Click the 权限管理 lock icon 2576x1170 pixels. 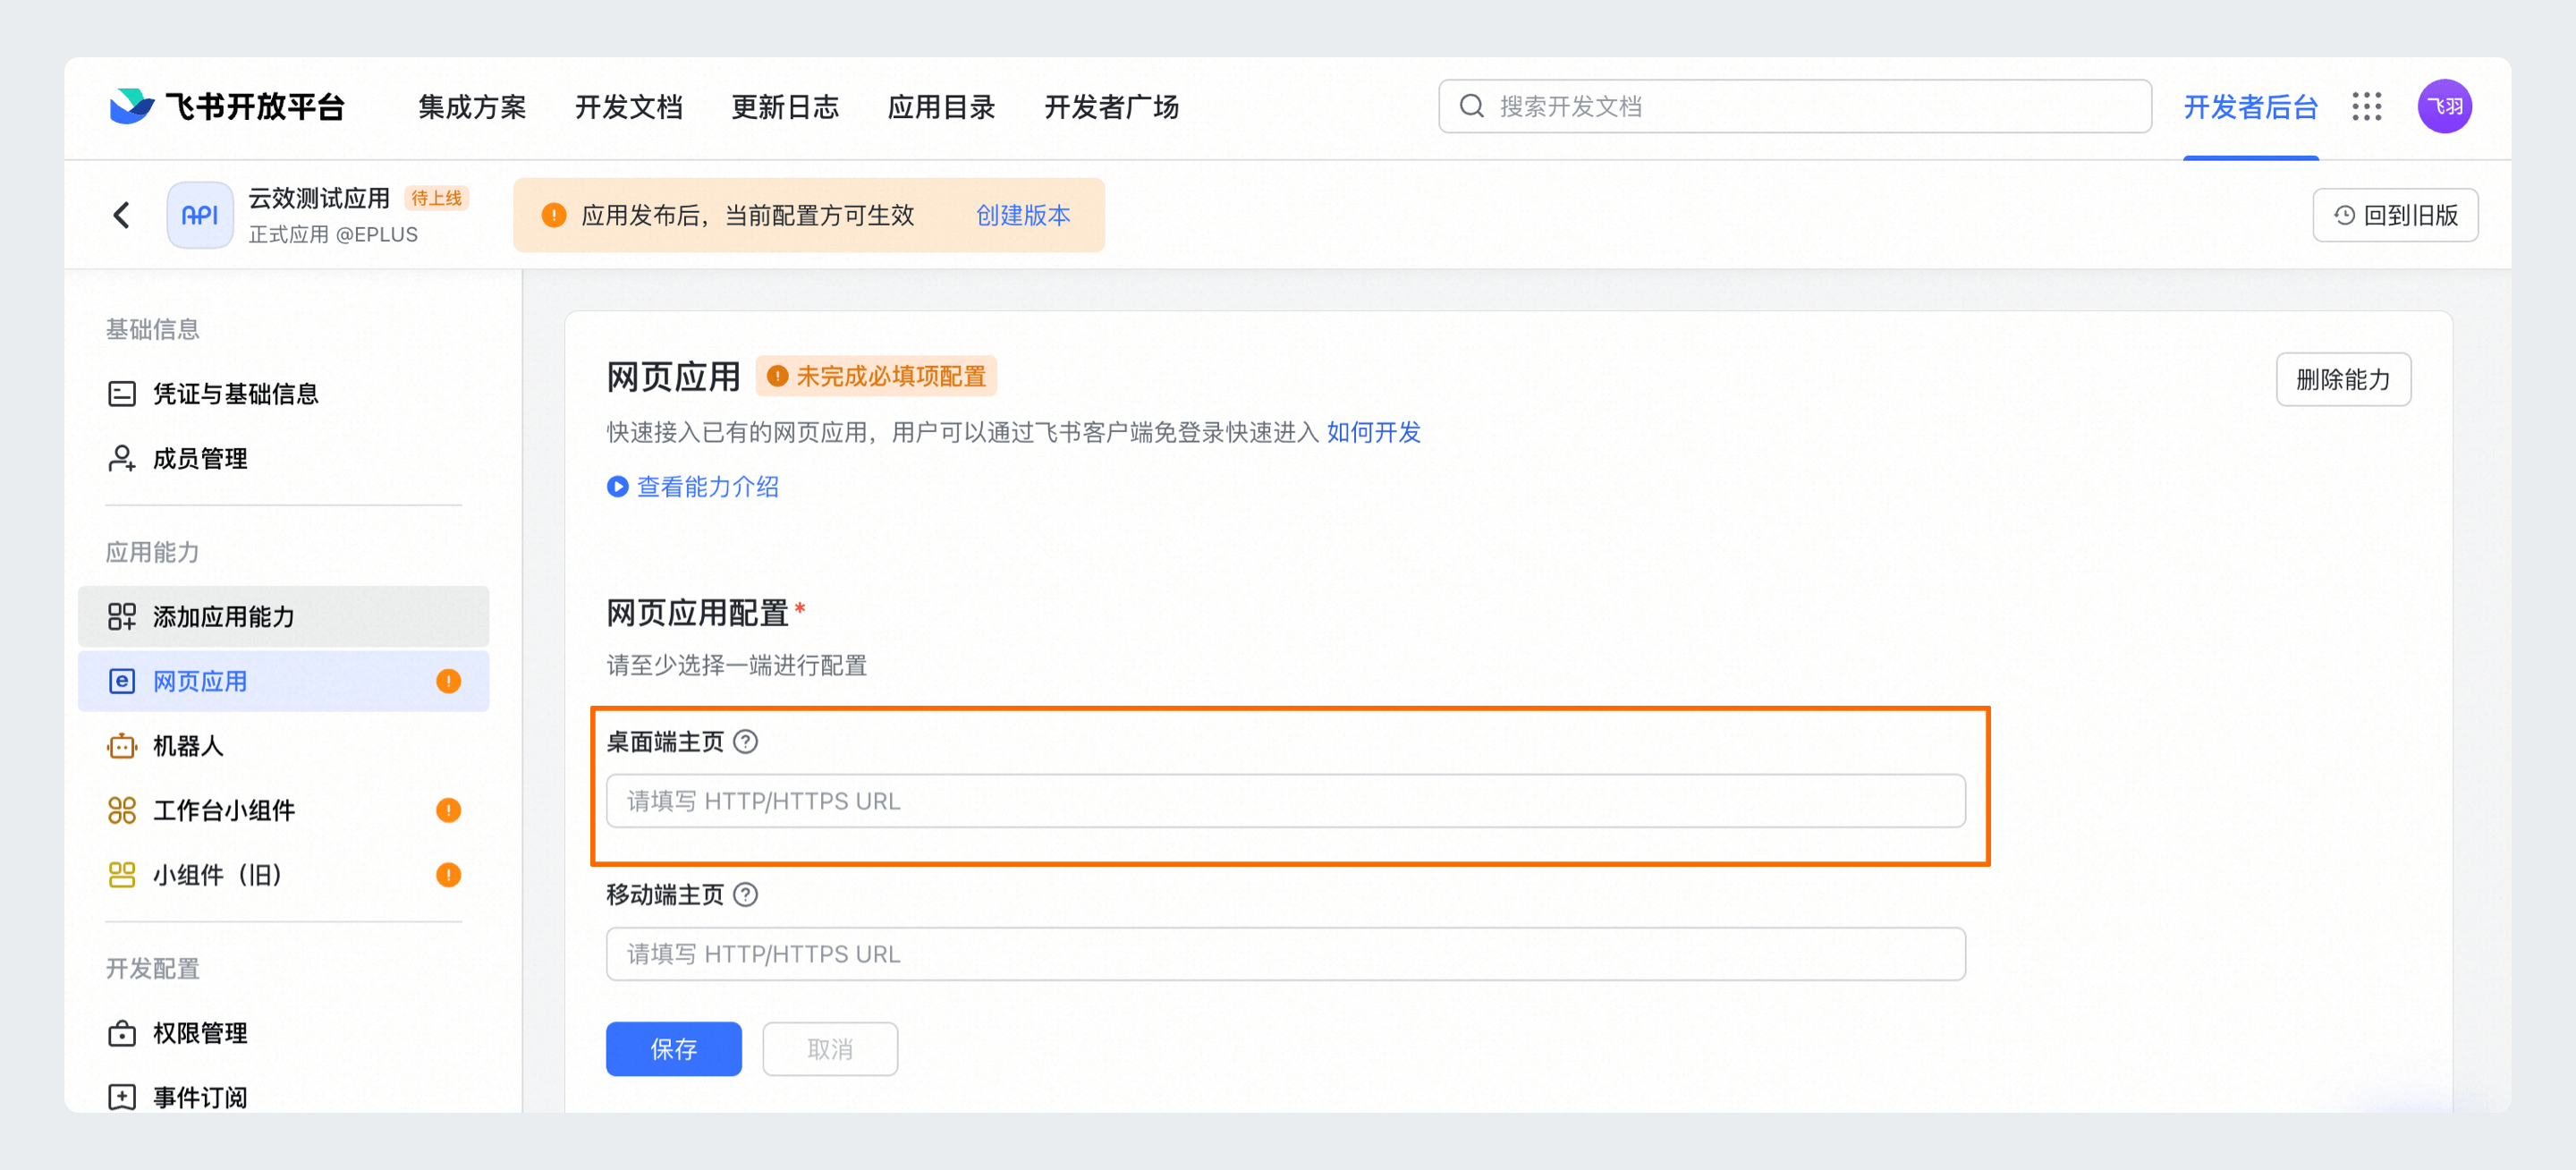(x=122, y=1033)
